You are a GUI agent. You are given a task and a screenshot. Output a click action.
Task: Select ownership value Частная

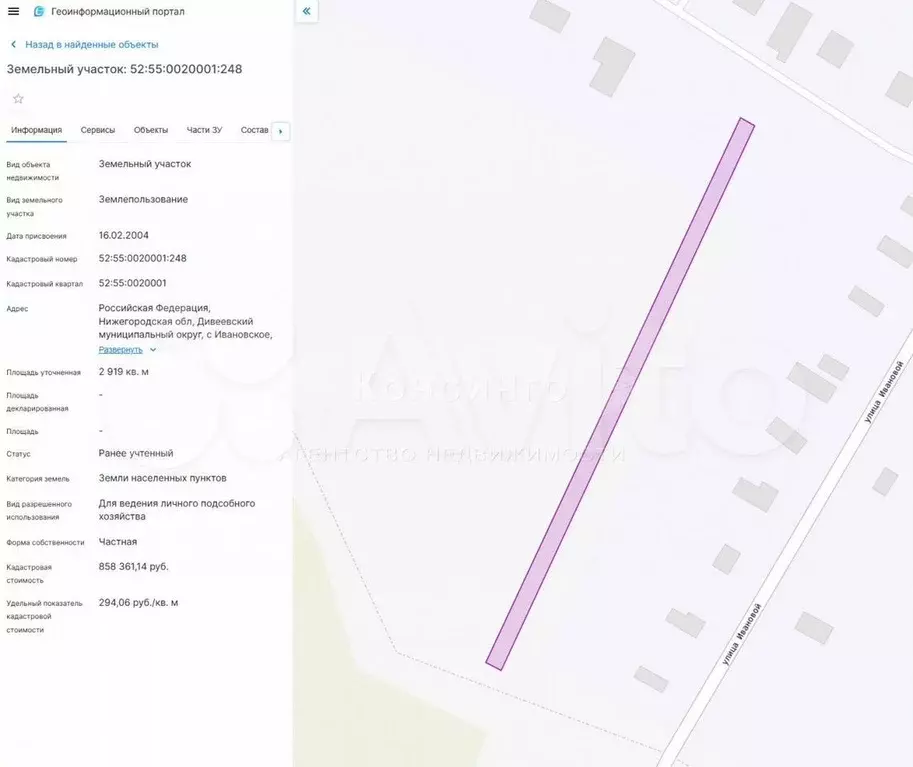click(118, 542)
